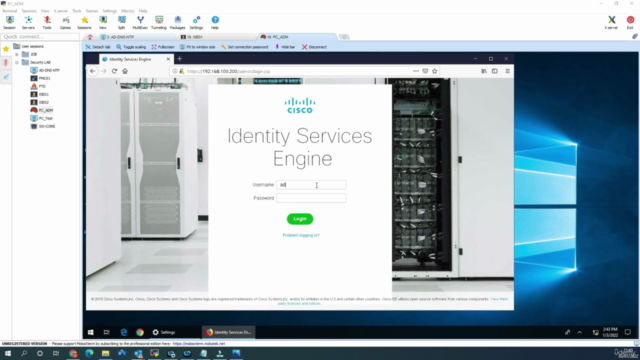Open the View menu in menu bar

coord(45,11)
